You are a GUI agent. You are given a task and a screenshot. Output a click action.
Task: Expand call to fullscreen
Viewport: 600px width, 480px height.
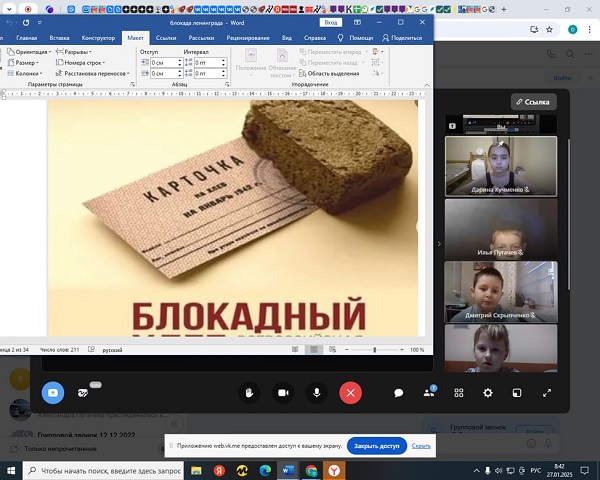[x=547, y=393]
